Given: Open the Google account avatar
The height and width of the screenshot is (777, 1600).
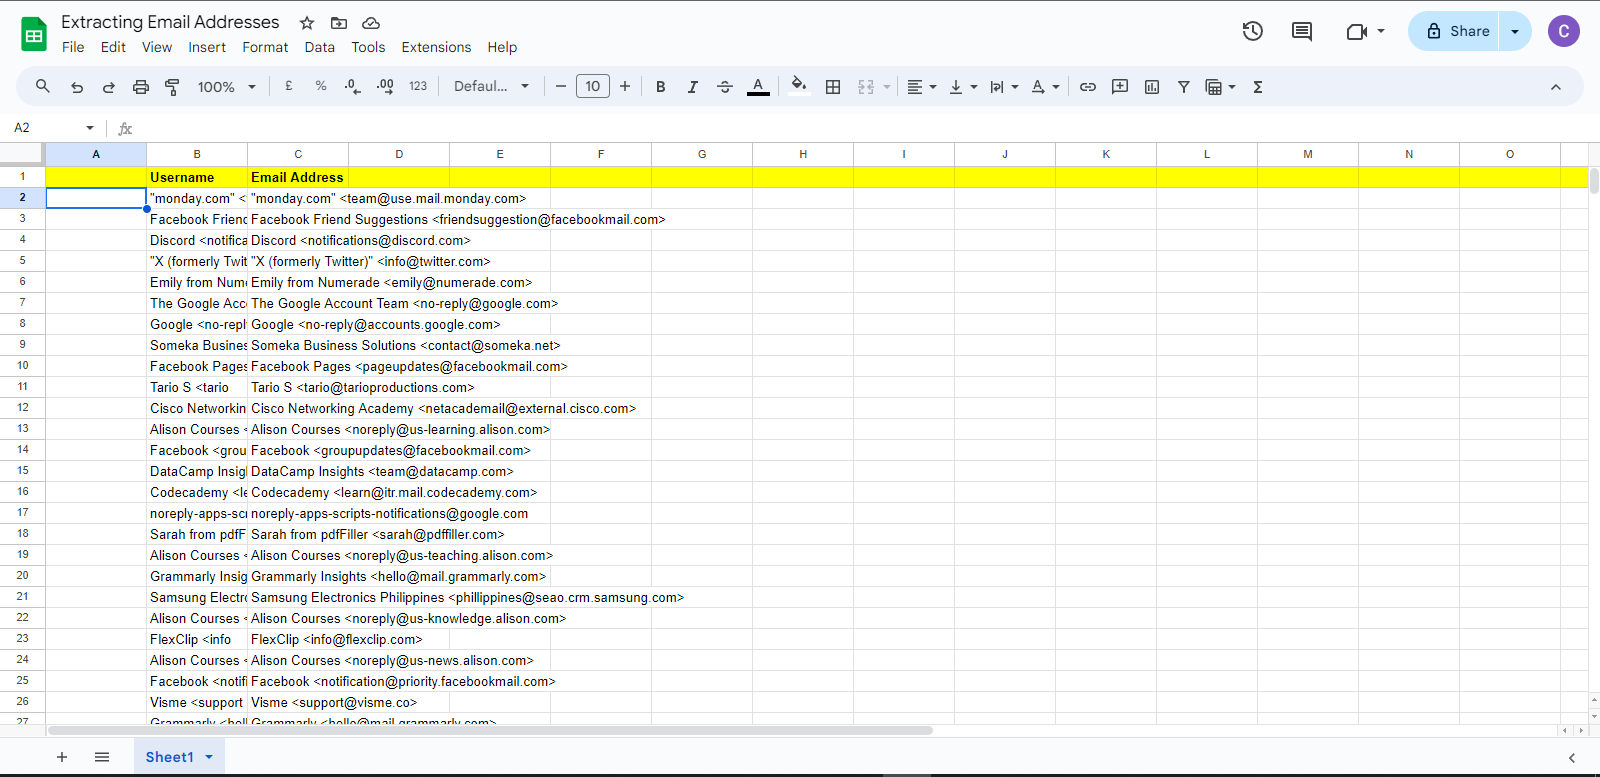Looking at the screenshot, I should pos(1564,31).
